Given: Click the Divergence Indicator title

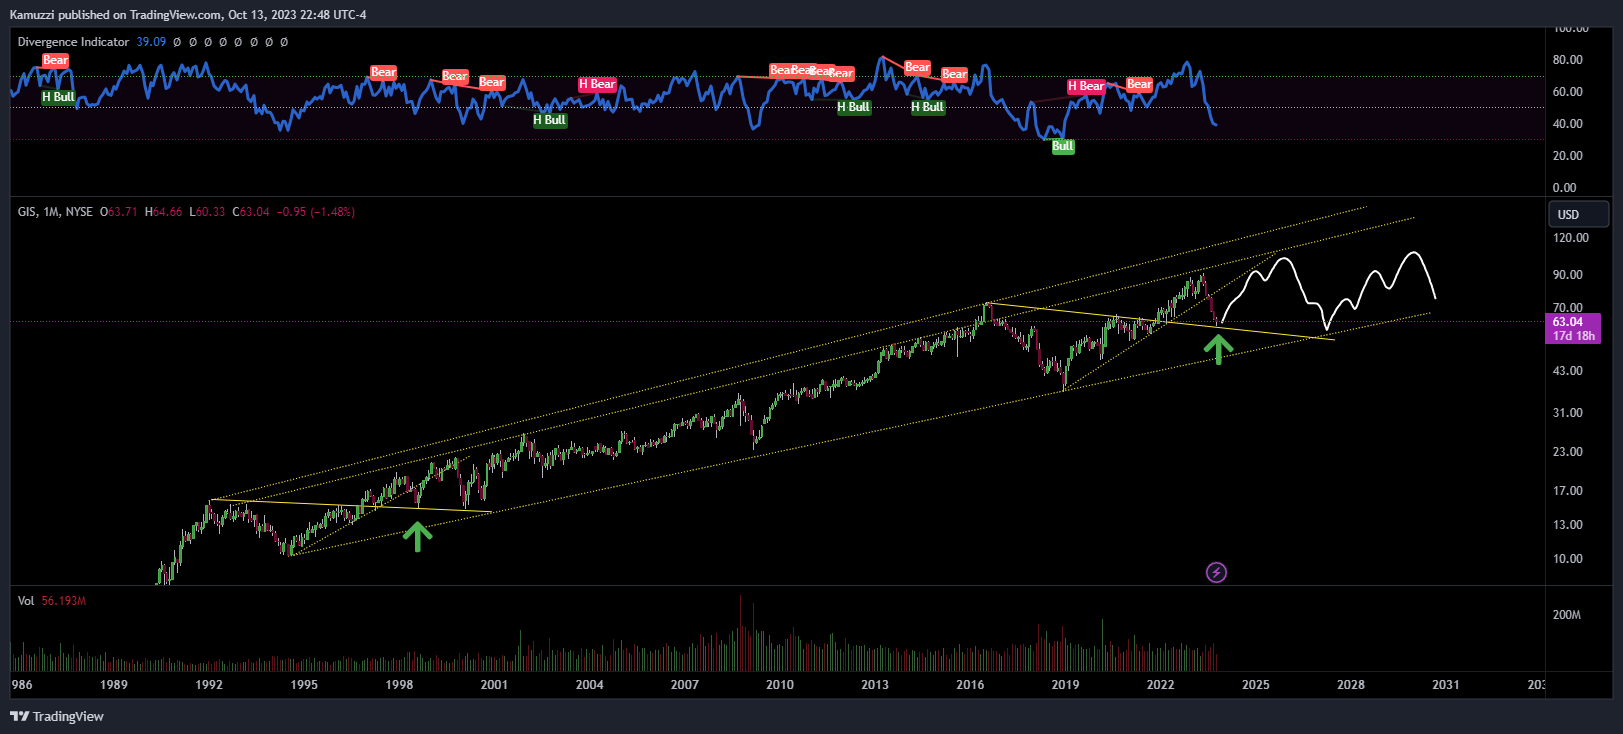Looking at the screenshot, I should 73,42.
